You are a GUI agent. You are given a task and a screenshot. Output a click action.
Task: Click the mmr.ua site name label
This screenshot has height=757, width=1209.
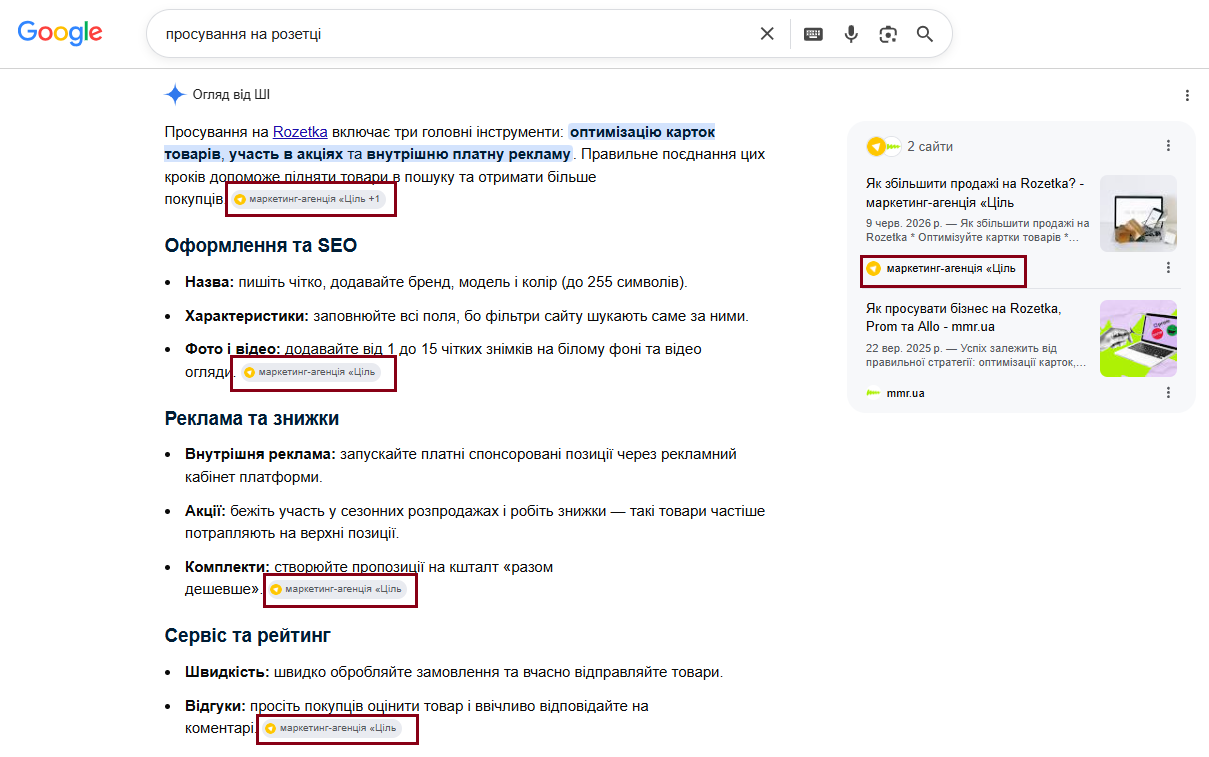pos(905,393)
